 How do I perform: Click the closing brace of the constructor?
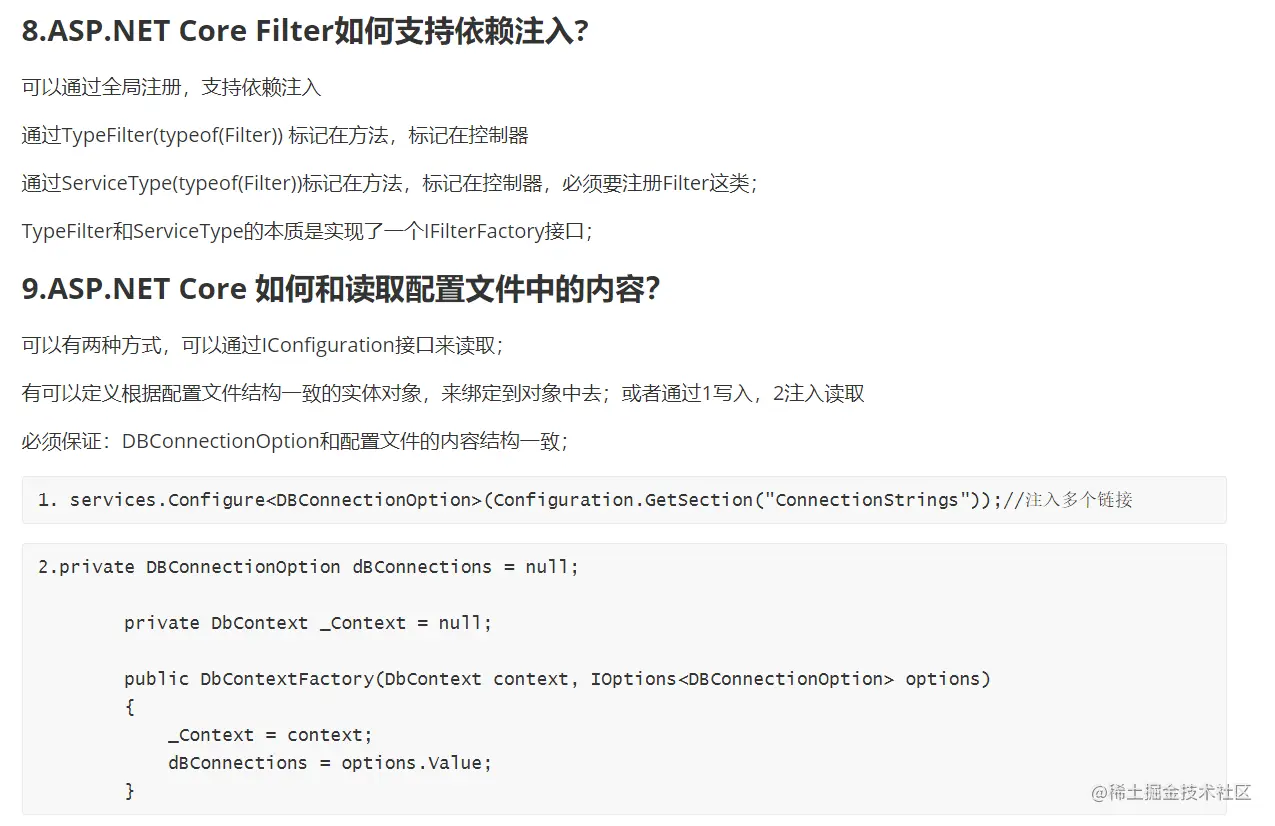click(x=129, y=791)
